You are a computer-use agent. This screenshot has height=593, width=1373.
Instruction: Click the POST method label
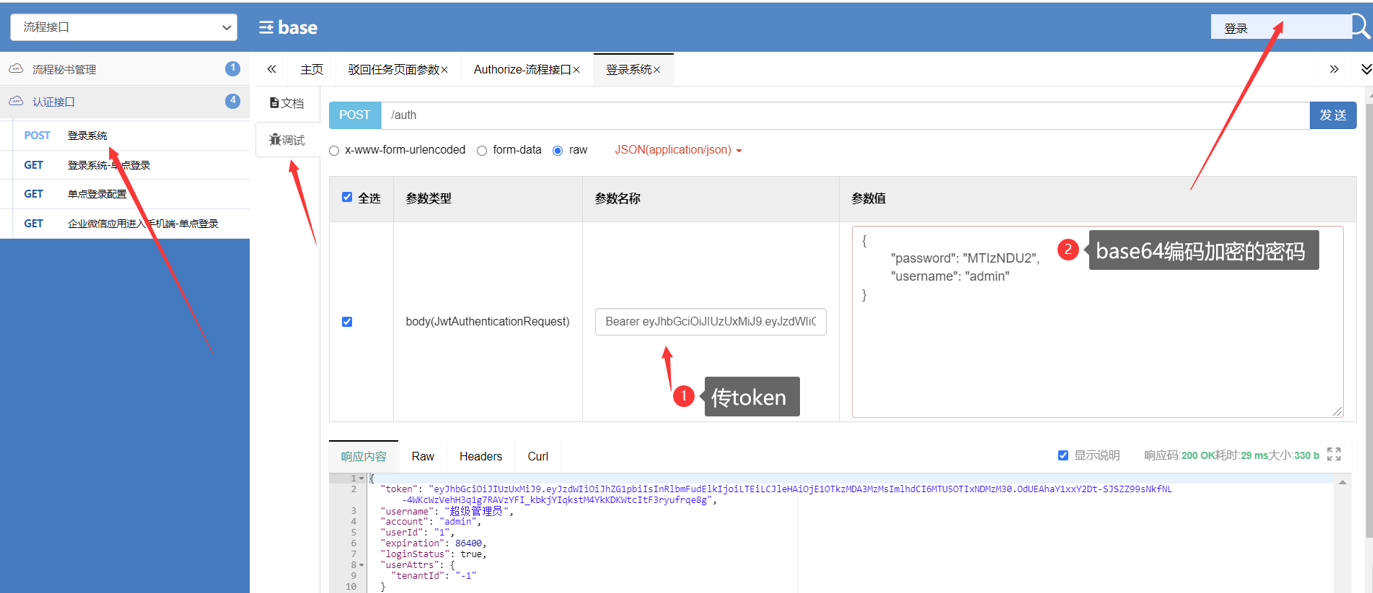(x=355, y=115)
